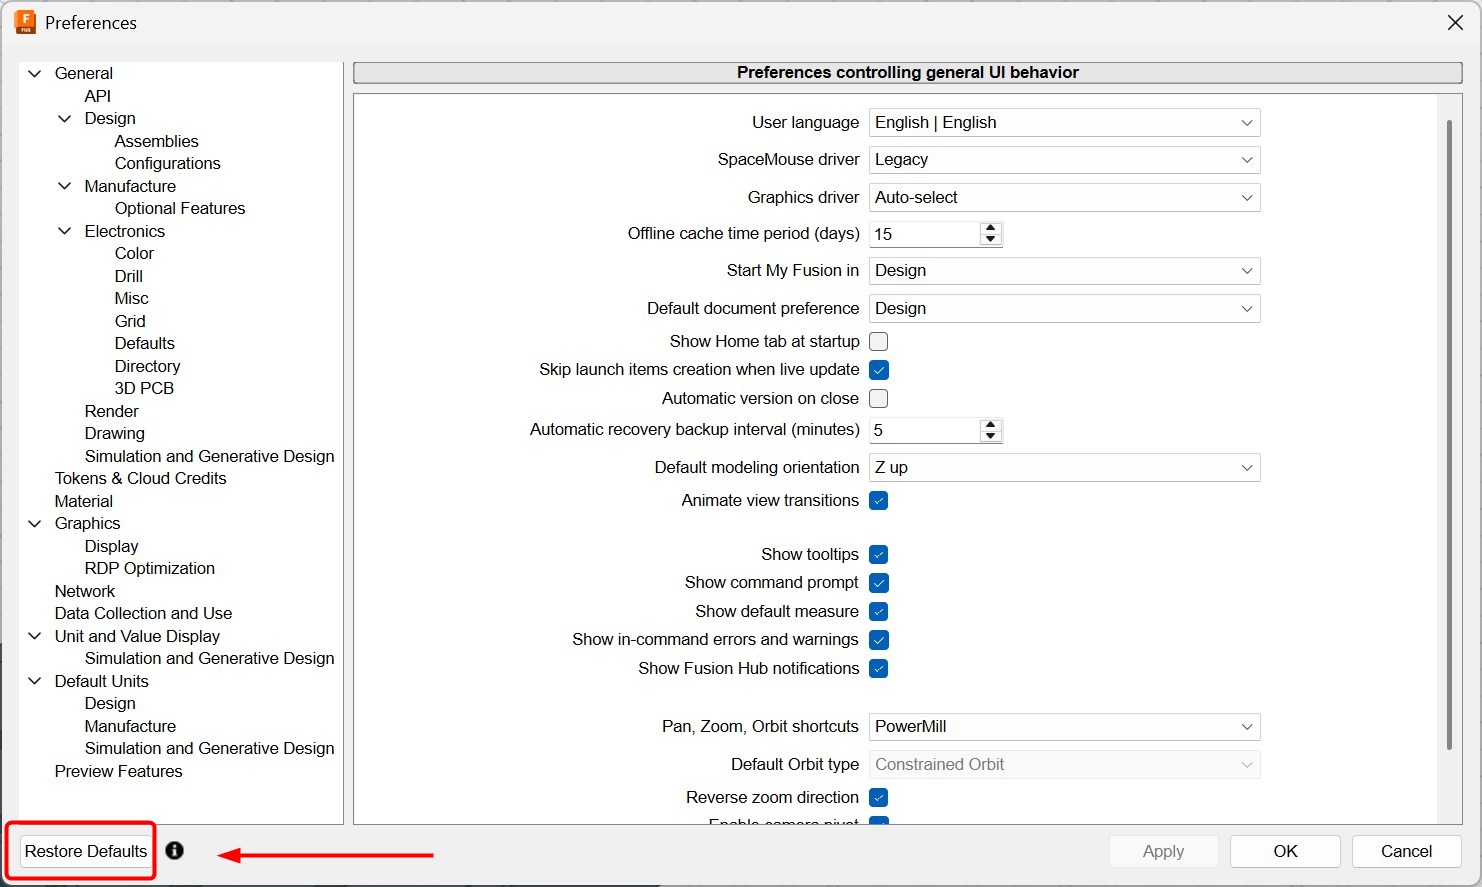Select Preview Features in the tree
1482x887 pixels.
118,771
